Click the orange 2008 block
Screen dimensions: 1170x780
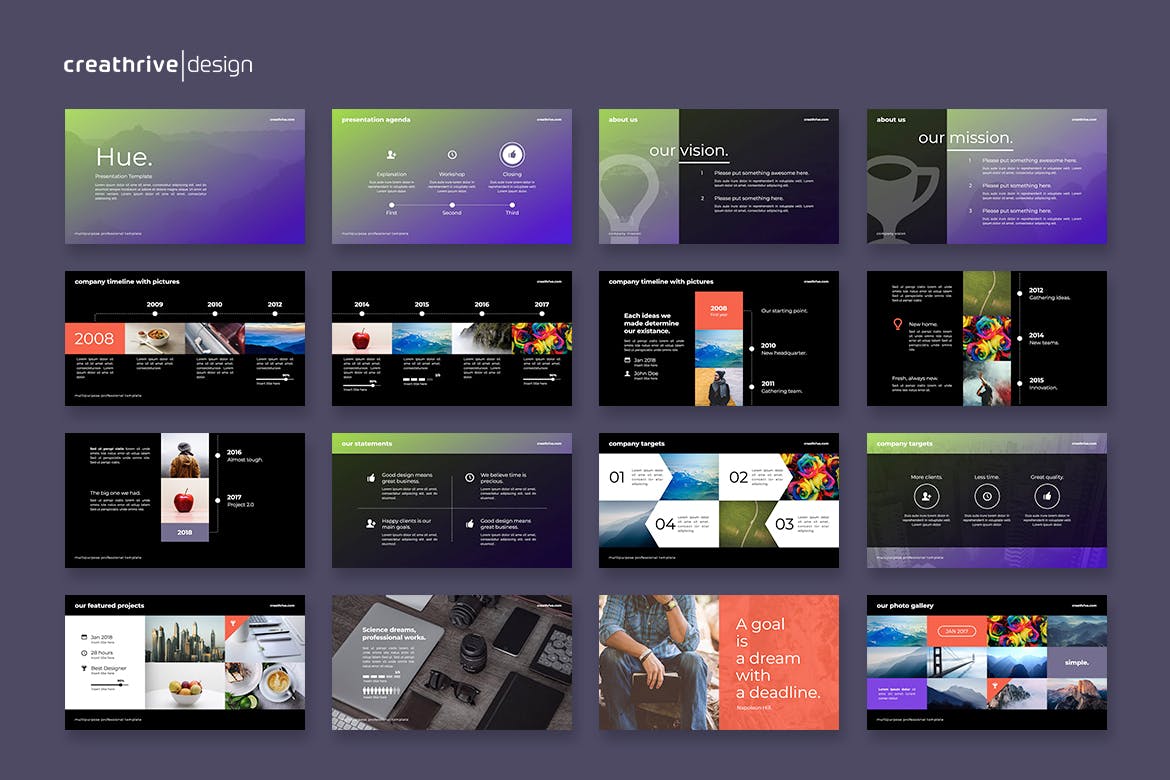(95, 338)
